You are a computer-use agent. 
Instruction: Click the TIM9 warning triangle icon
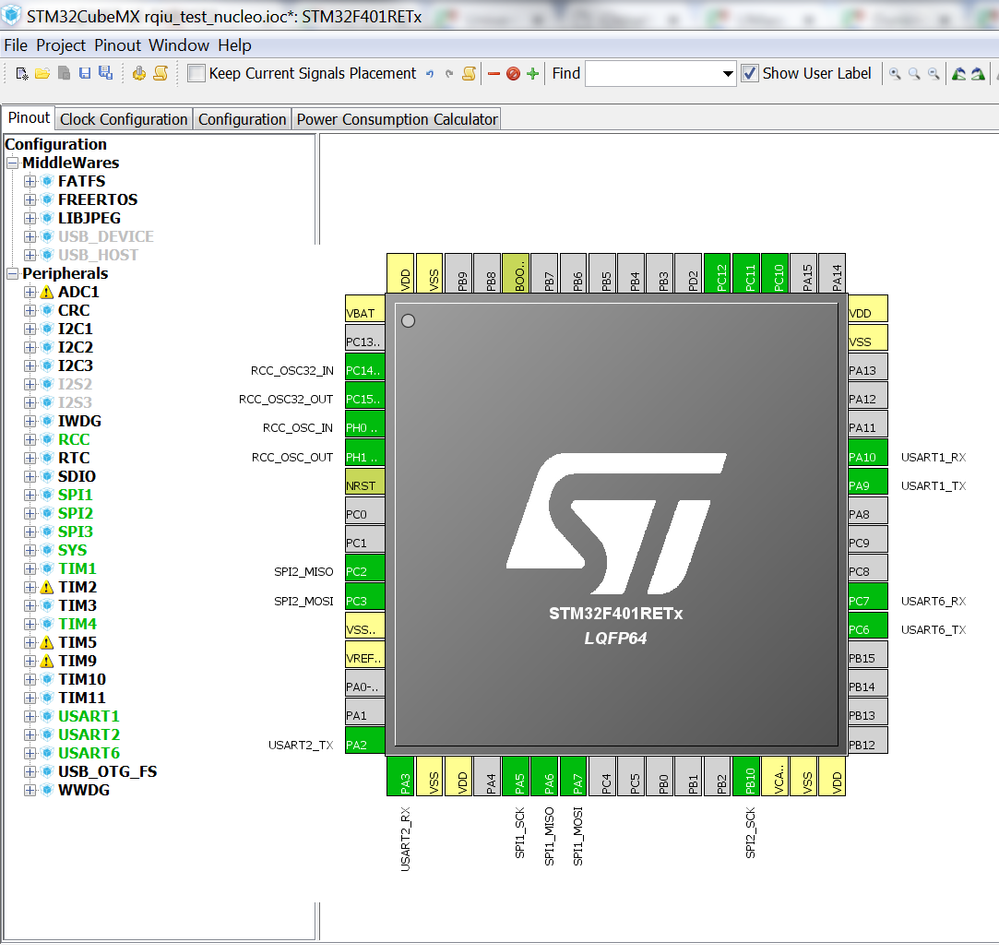(x=47, y=661)
